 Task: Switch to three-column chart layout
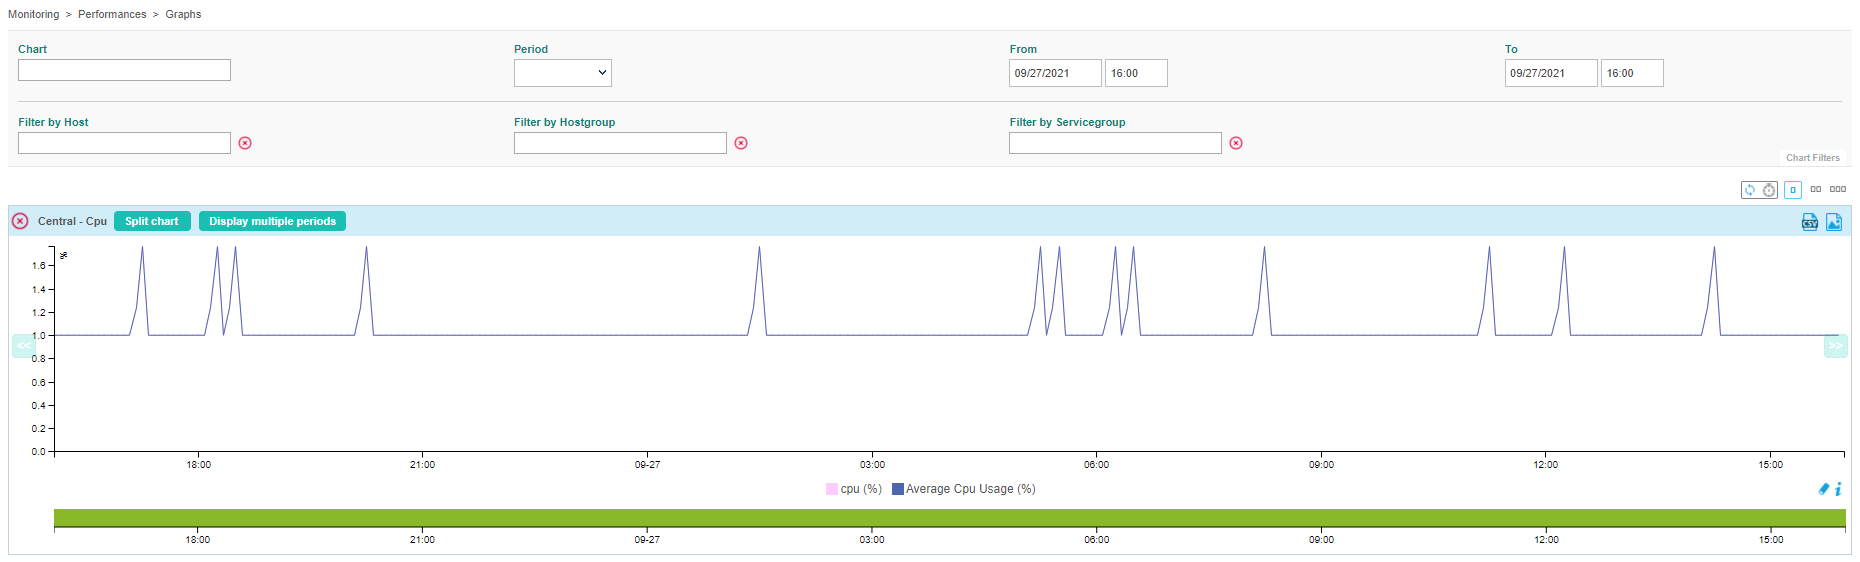tap(1838, 190)
